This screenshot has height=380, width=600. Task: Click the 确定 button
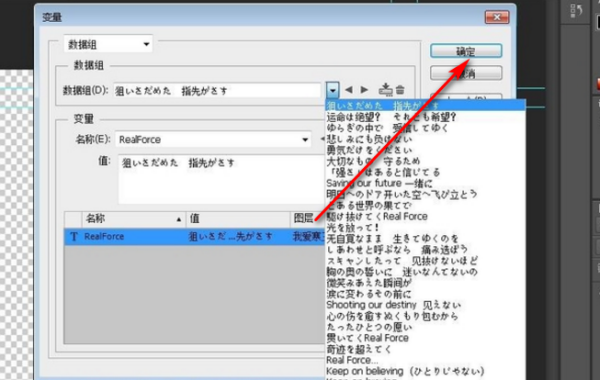tap(466, 51)
